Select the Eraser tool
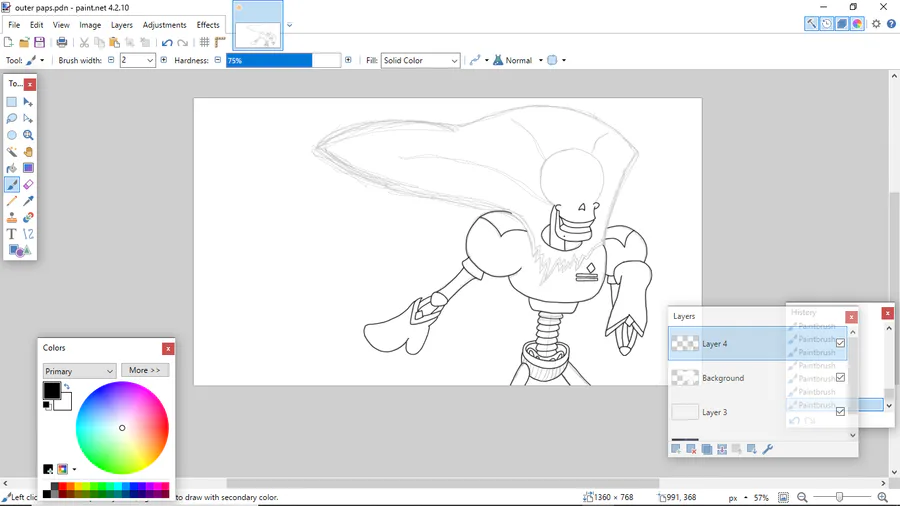 28,185
